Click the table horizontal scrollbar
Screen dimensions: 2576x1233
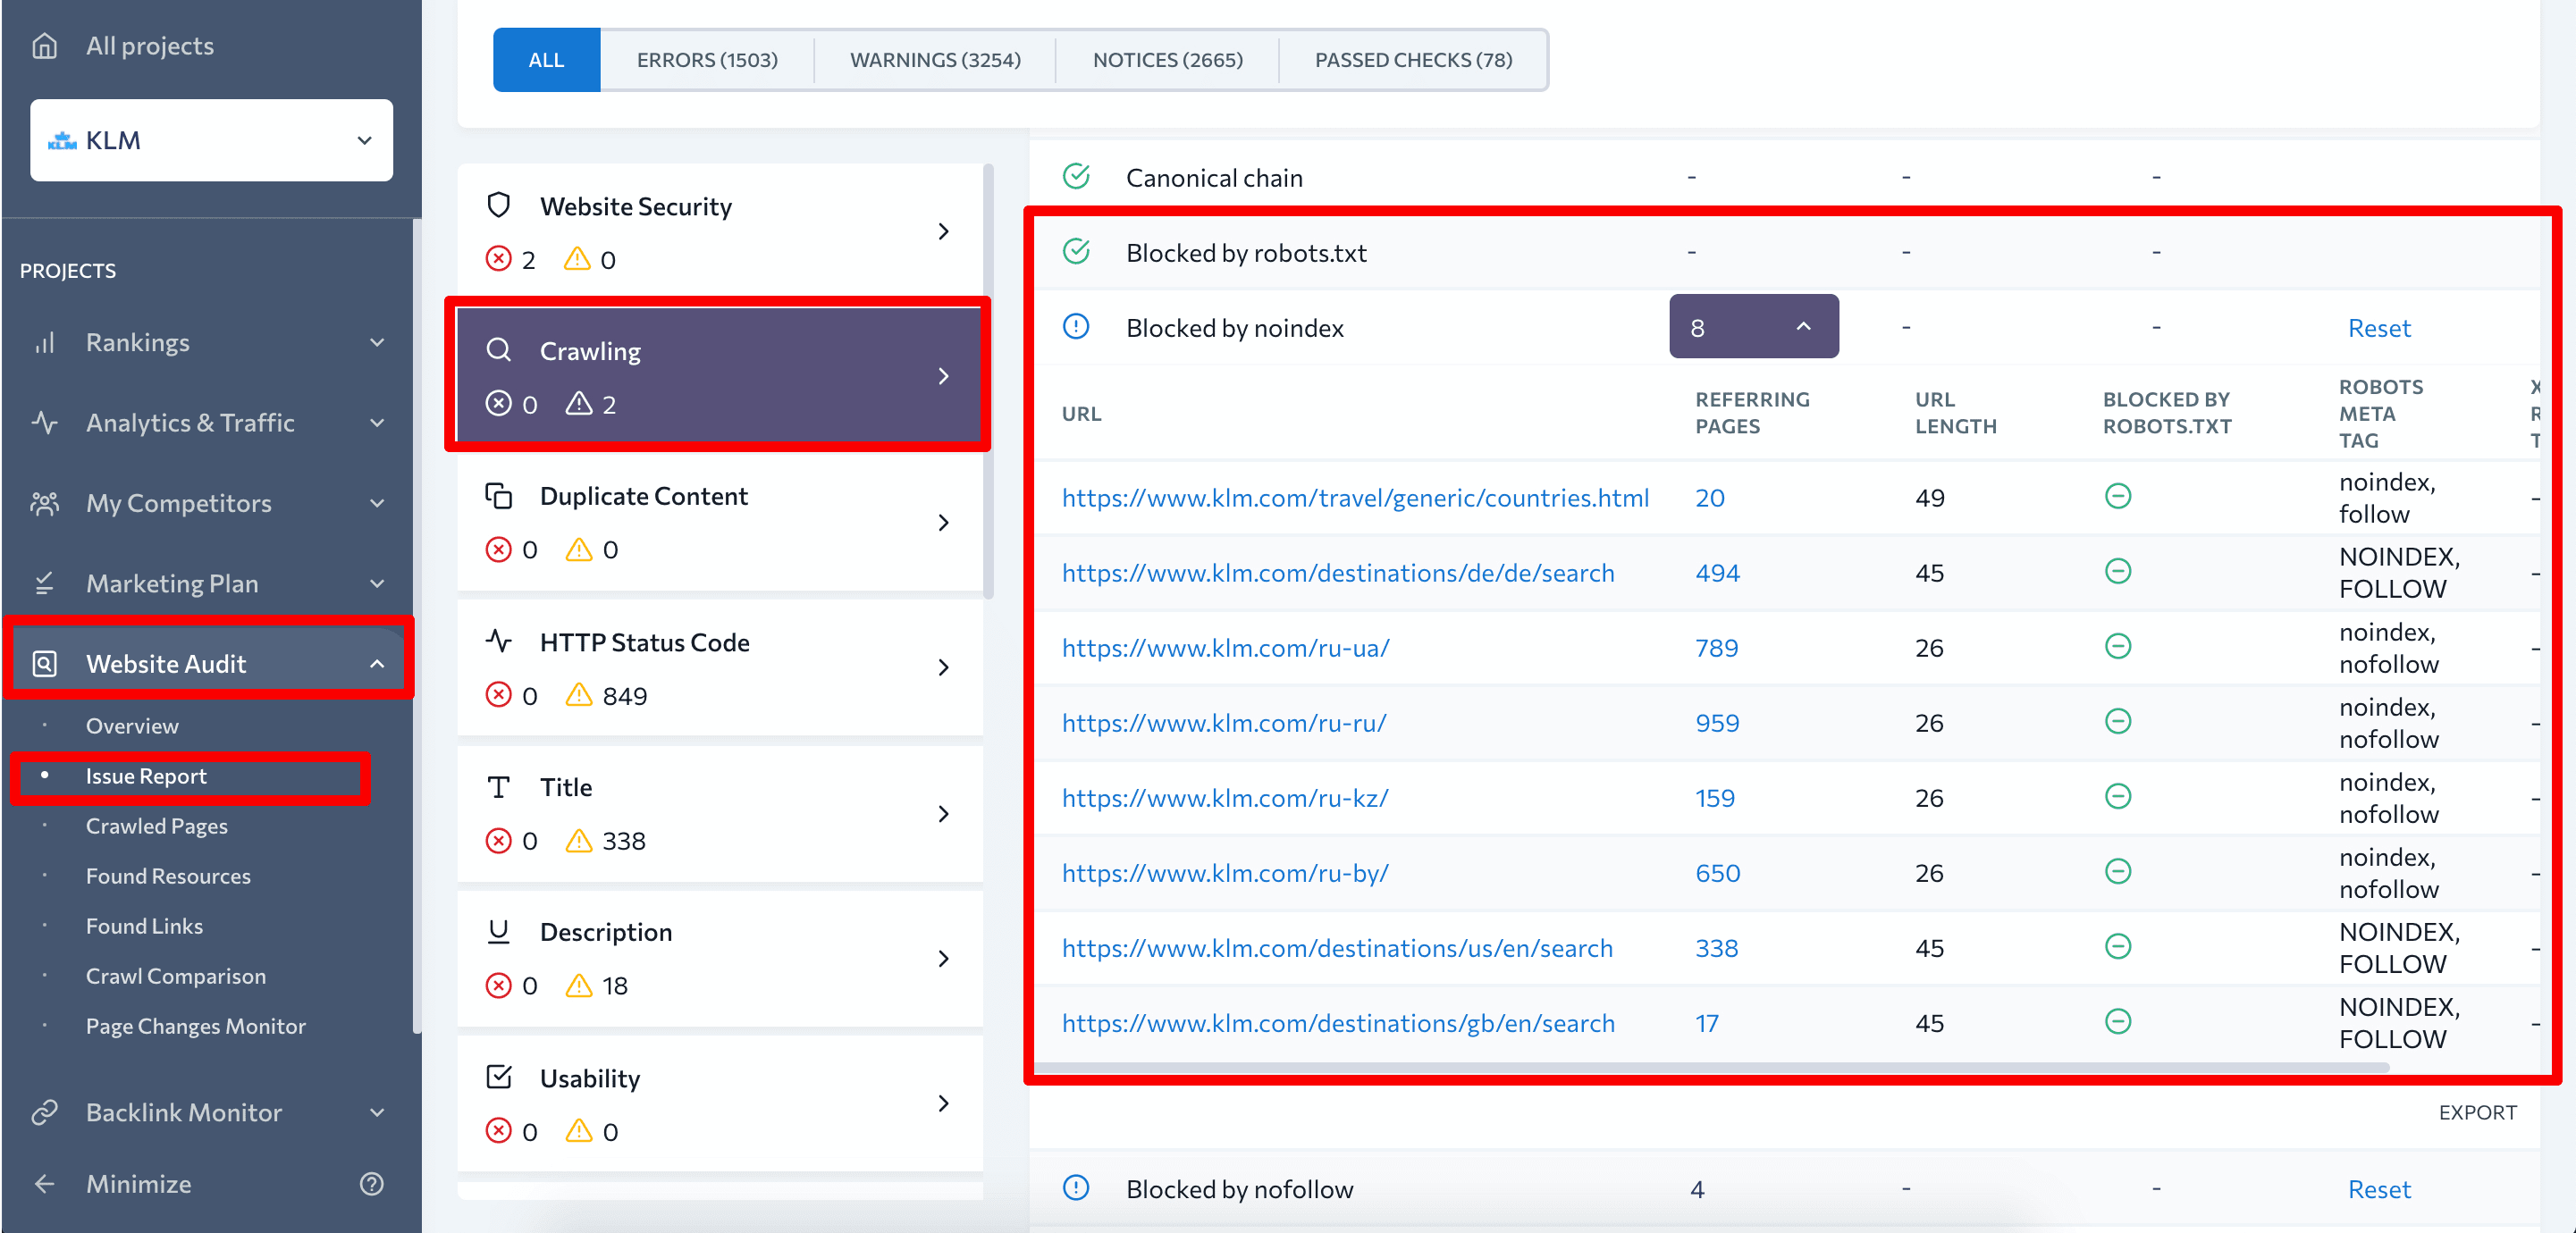click(x=1712, y=1068)
